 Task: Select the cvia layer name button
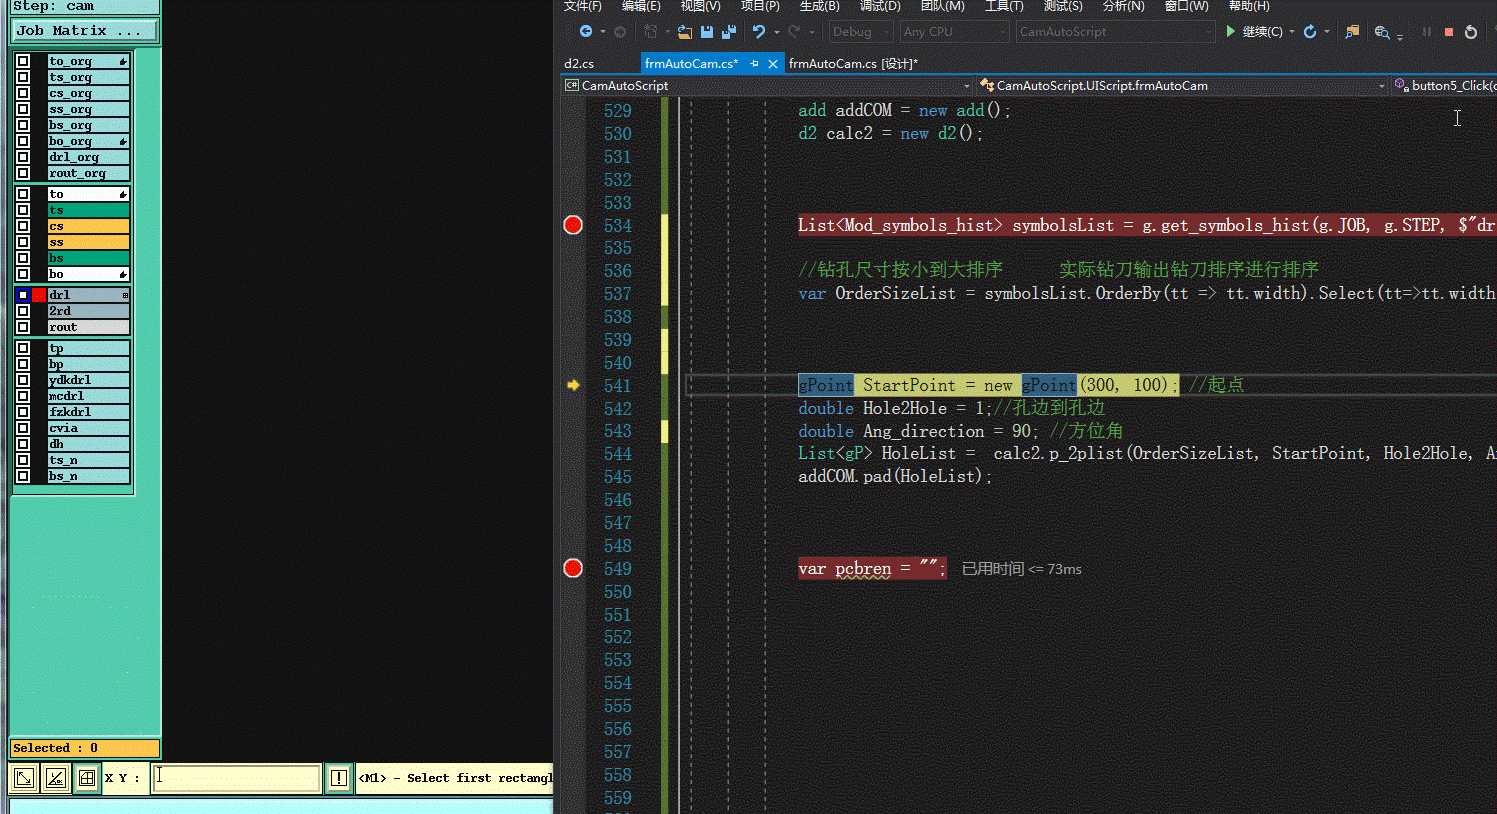[x=89, y=428]
